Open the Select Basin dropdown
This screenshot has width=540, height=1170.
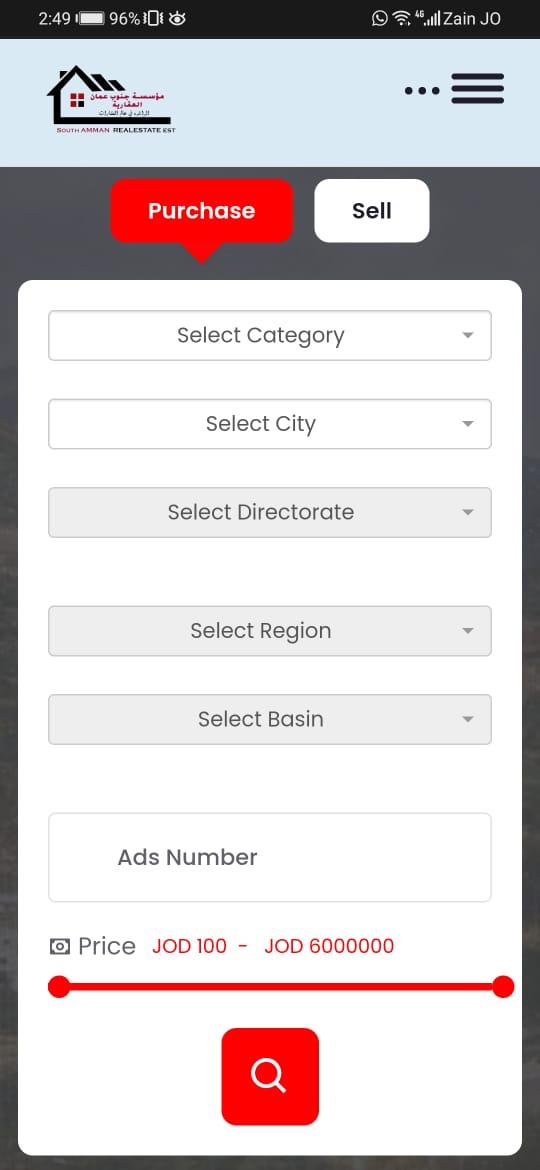[x=270, y=719]
